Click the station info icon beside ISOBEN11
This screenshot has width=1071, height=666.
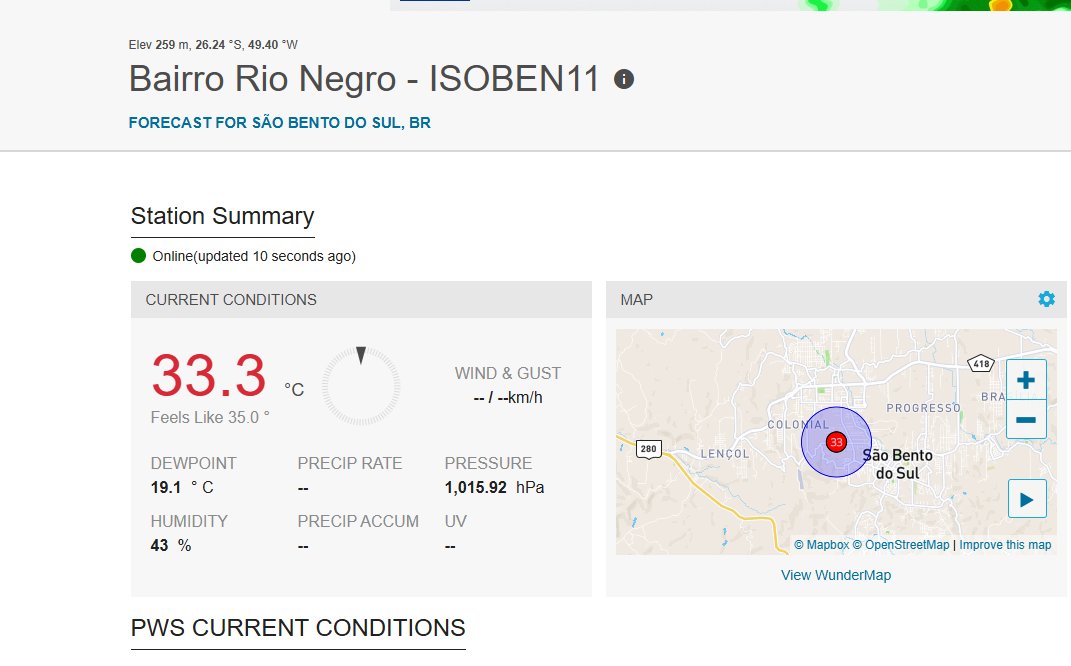coord(624,79)
